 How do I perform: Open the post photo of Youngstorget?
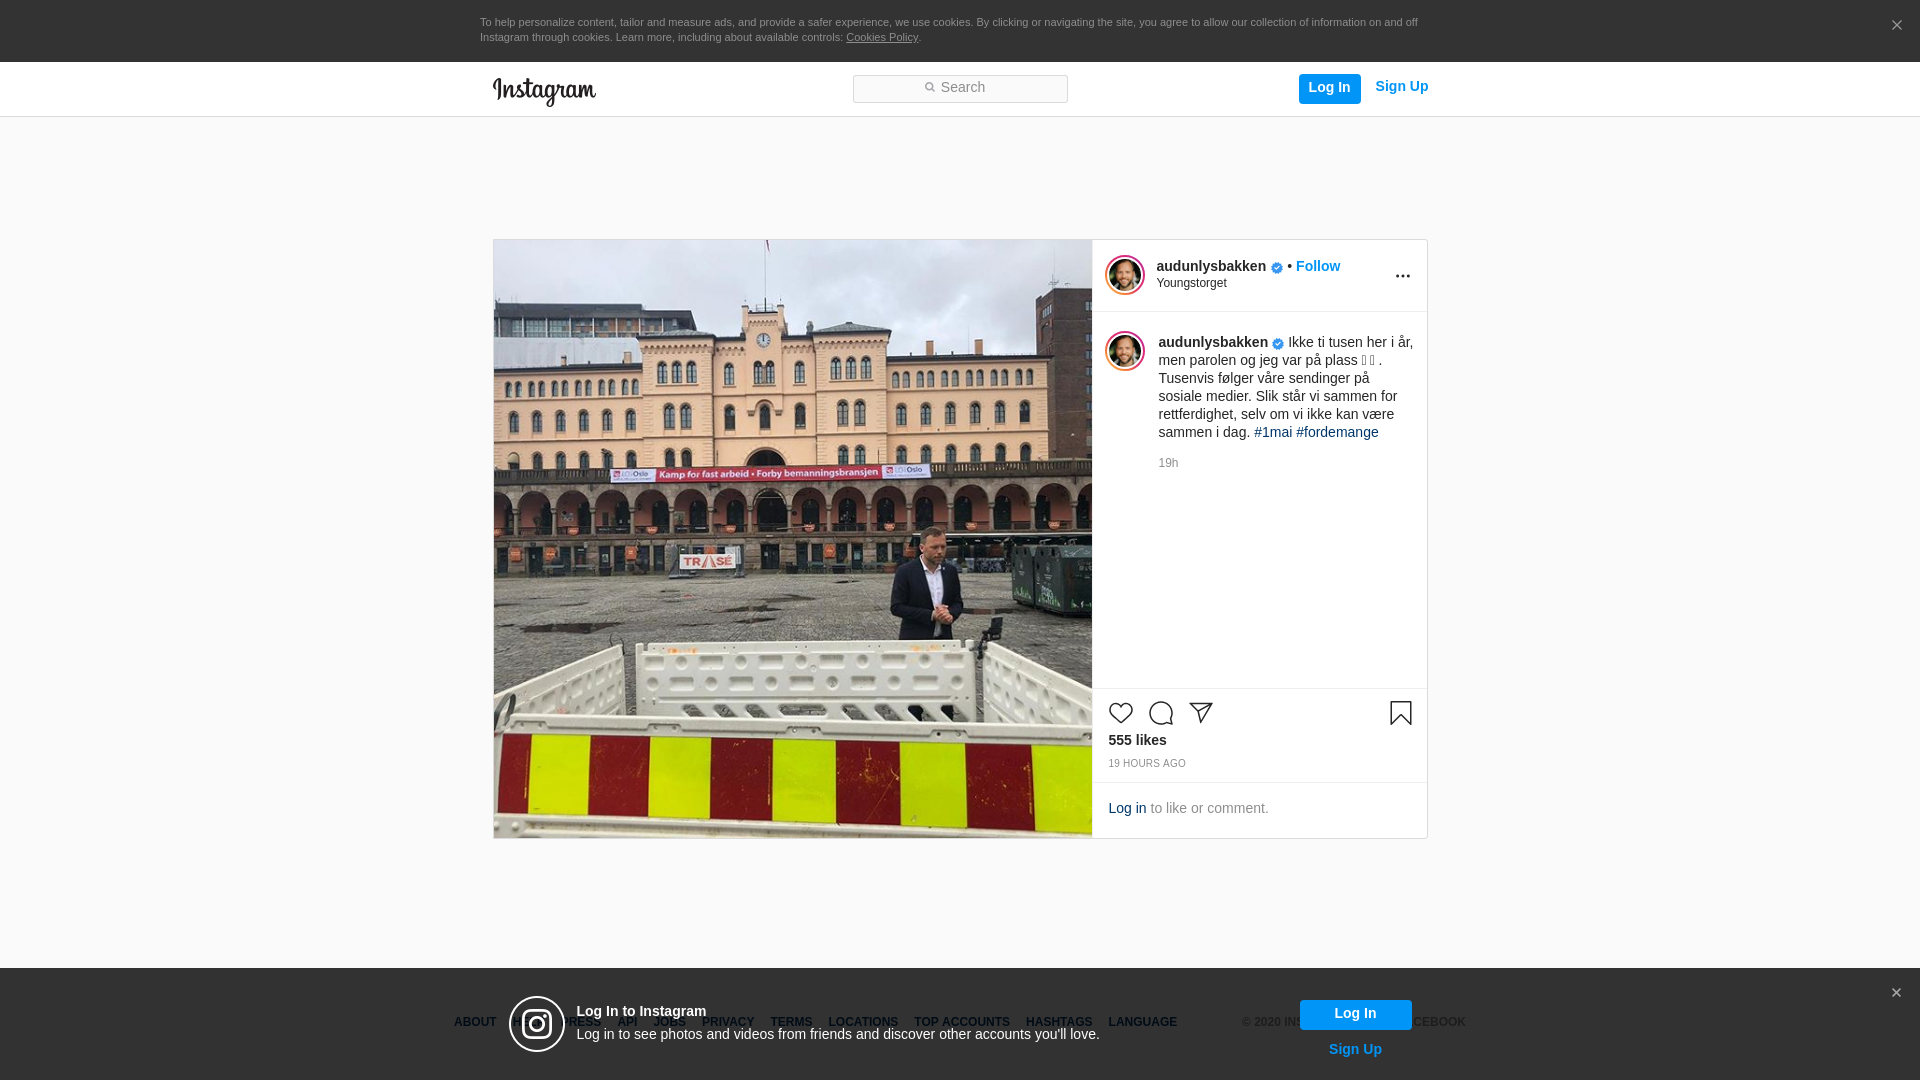tap(792, 538)
